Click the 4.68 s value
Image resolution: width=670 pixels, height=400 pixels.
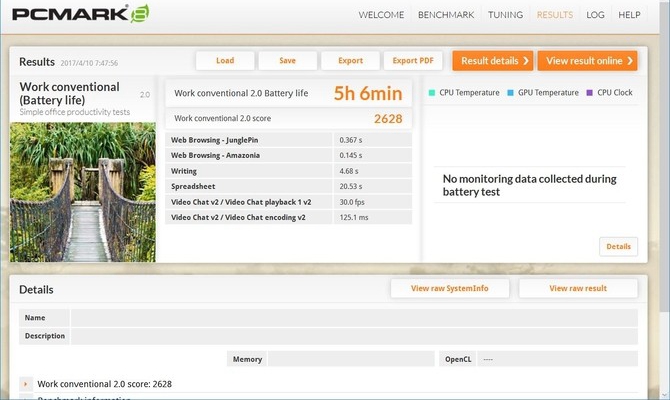coord(349,171)
